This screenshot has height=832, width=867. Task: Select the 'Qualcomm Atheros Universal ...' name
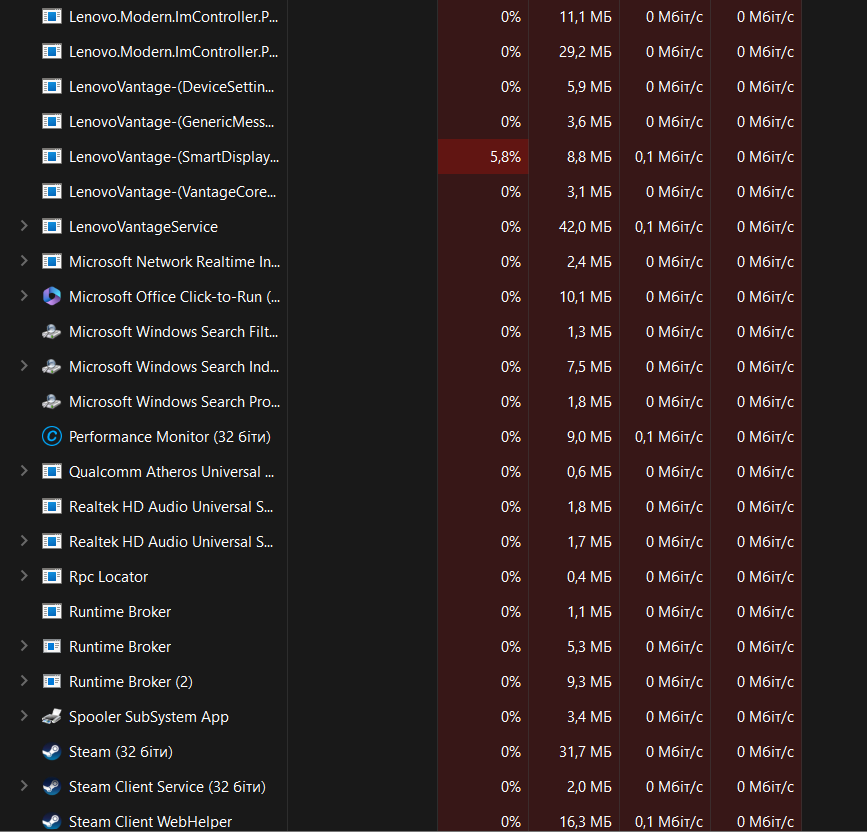tap(171, 472)
